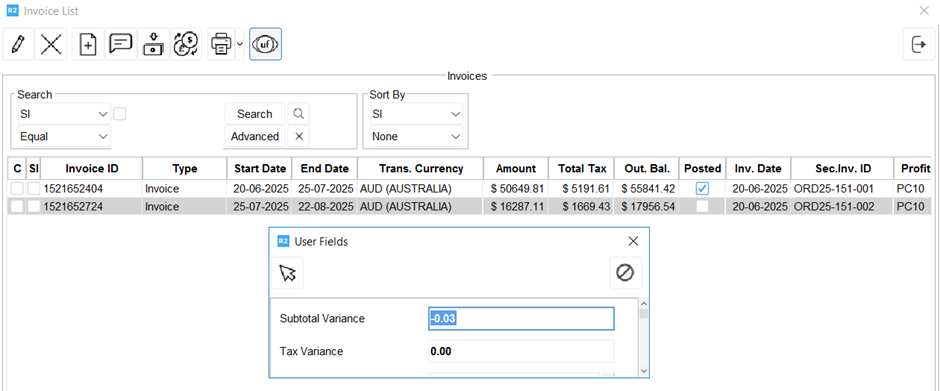Toggle the Posted checkbox for invoice 1521652404
Image resolution: width=940 pixels, height=391 pixels.
[703, 189]
